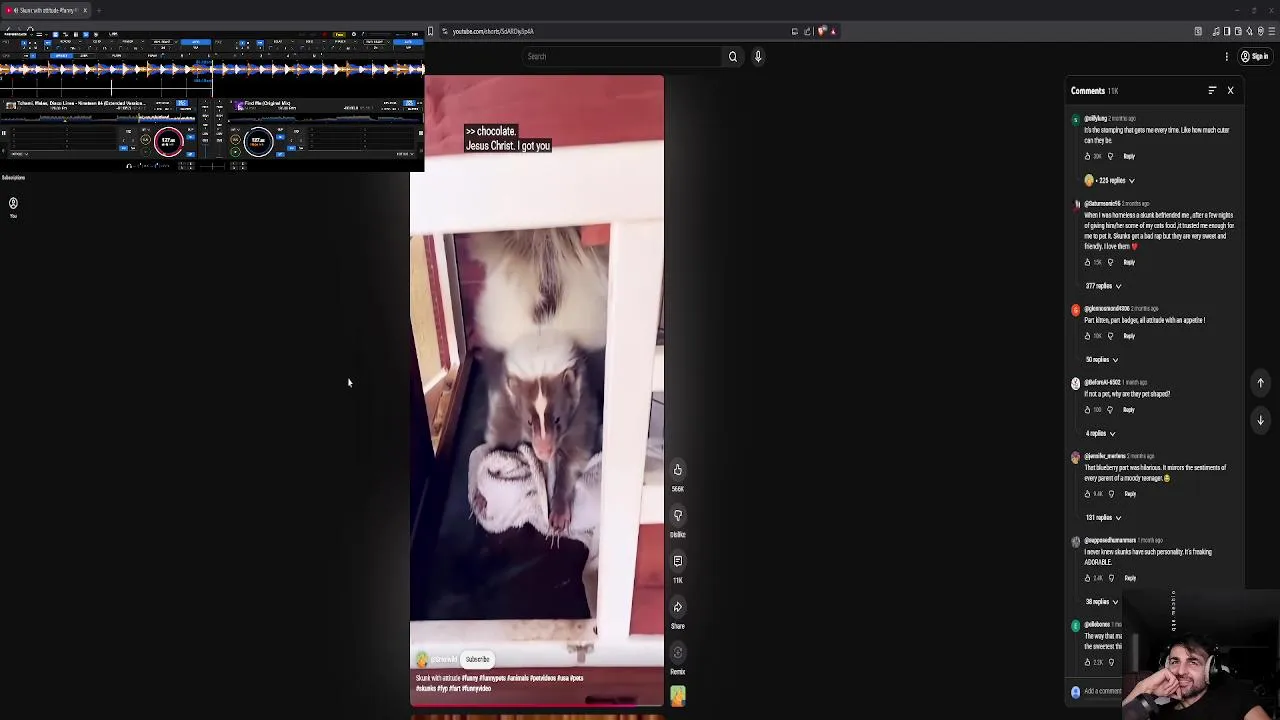The height and width of the screenshot is (720, 1280).
Task: Open the You profile sidebar icon
Action: point(13,206)
